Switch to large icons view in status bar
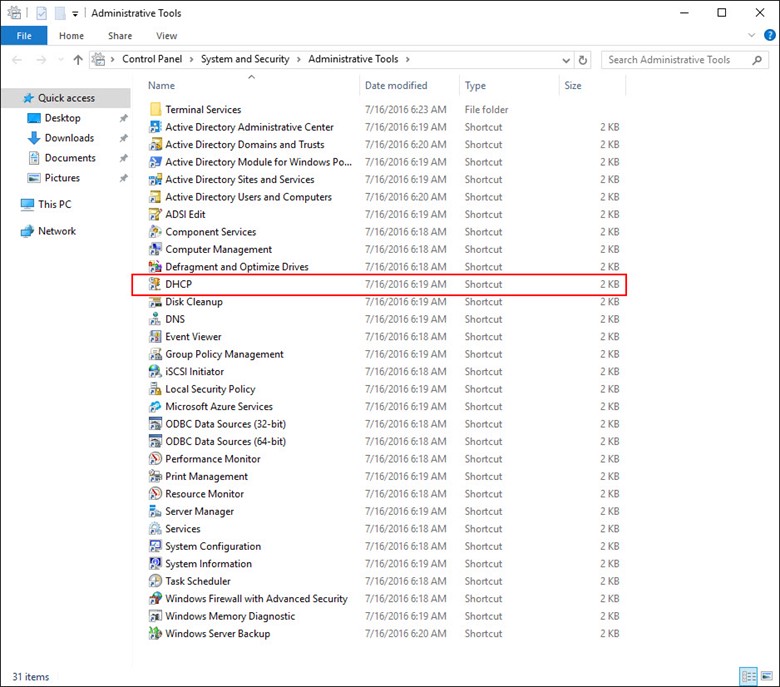Viewport: 780px width, 687px height. pyautogui.click(x=767, y=676)
